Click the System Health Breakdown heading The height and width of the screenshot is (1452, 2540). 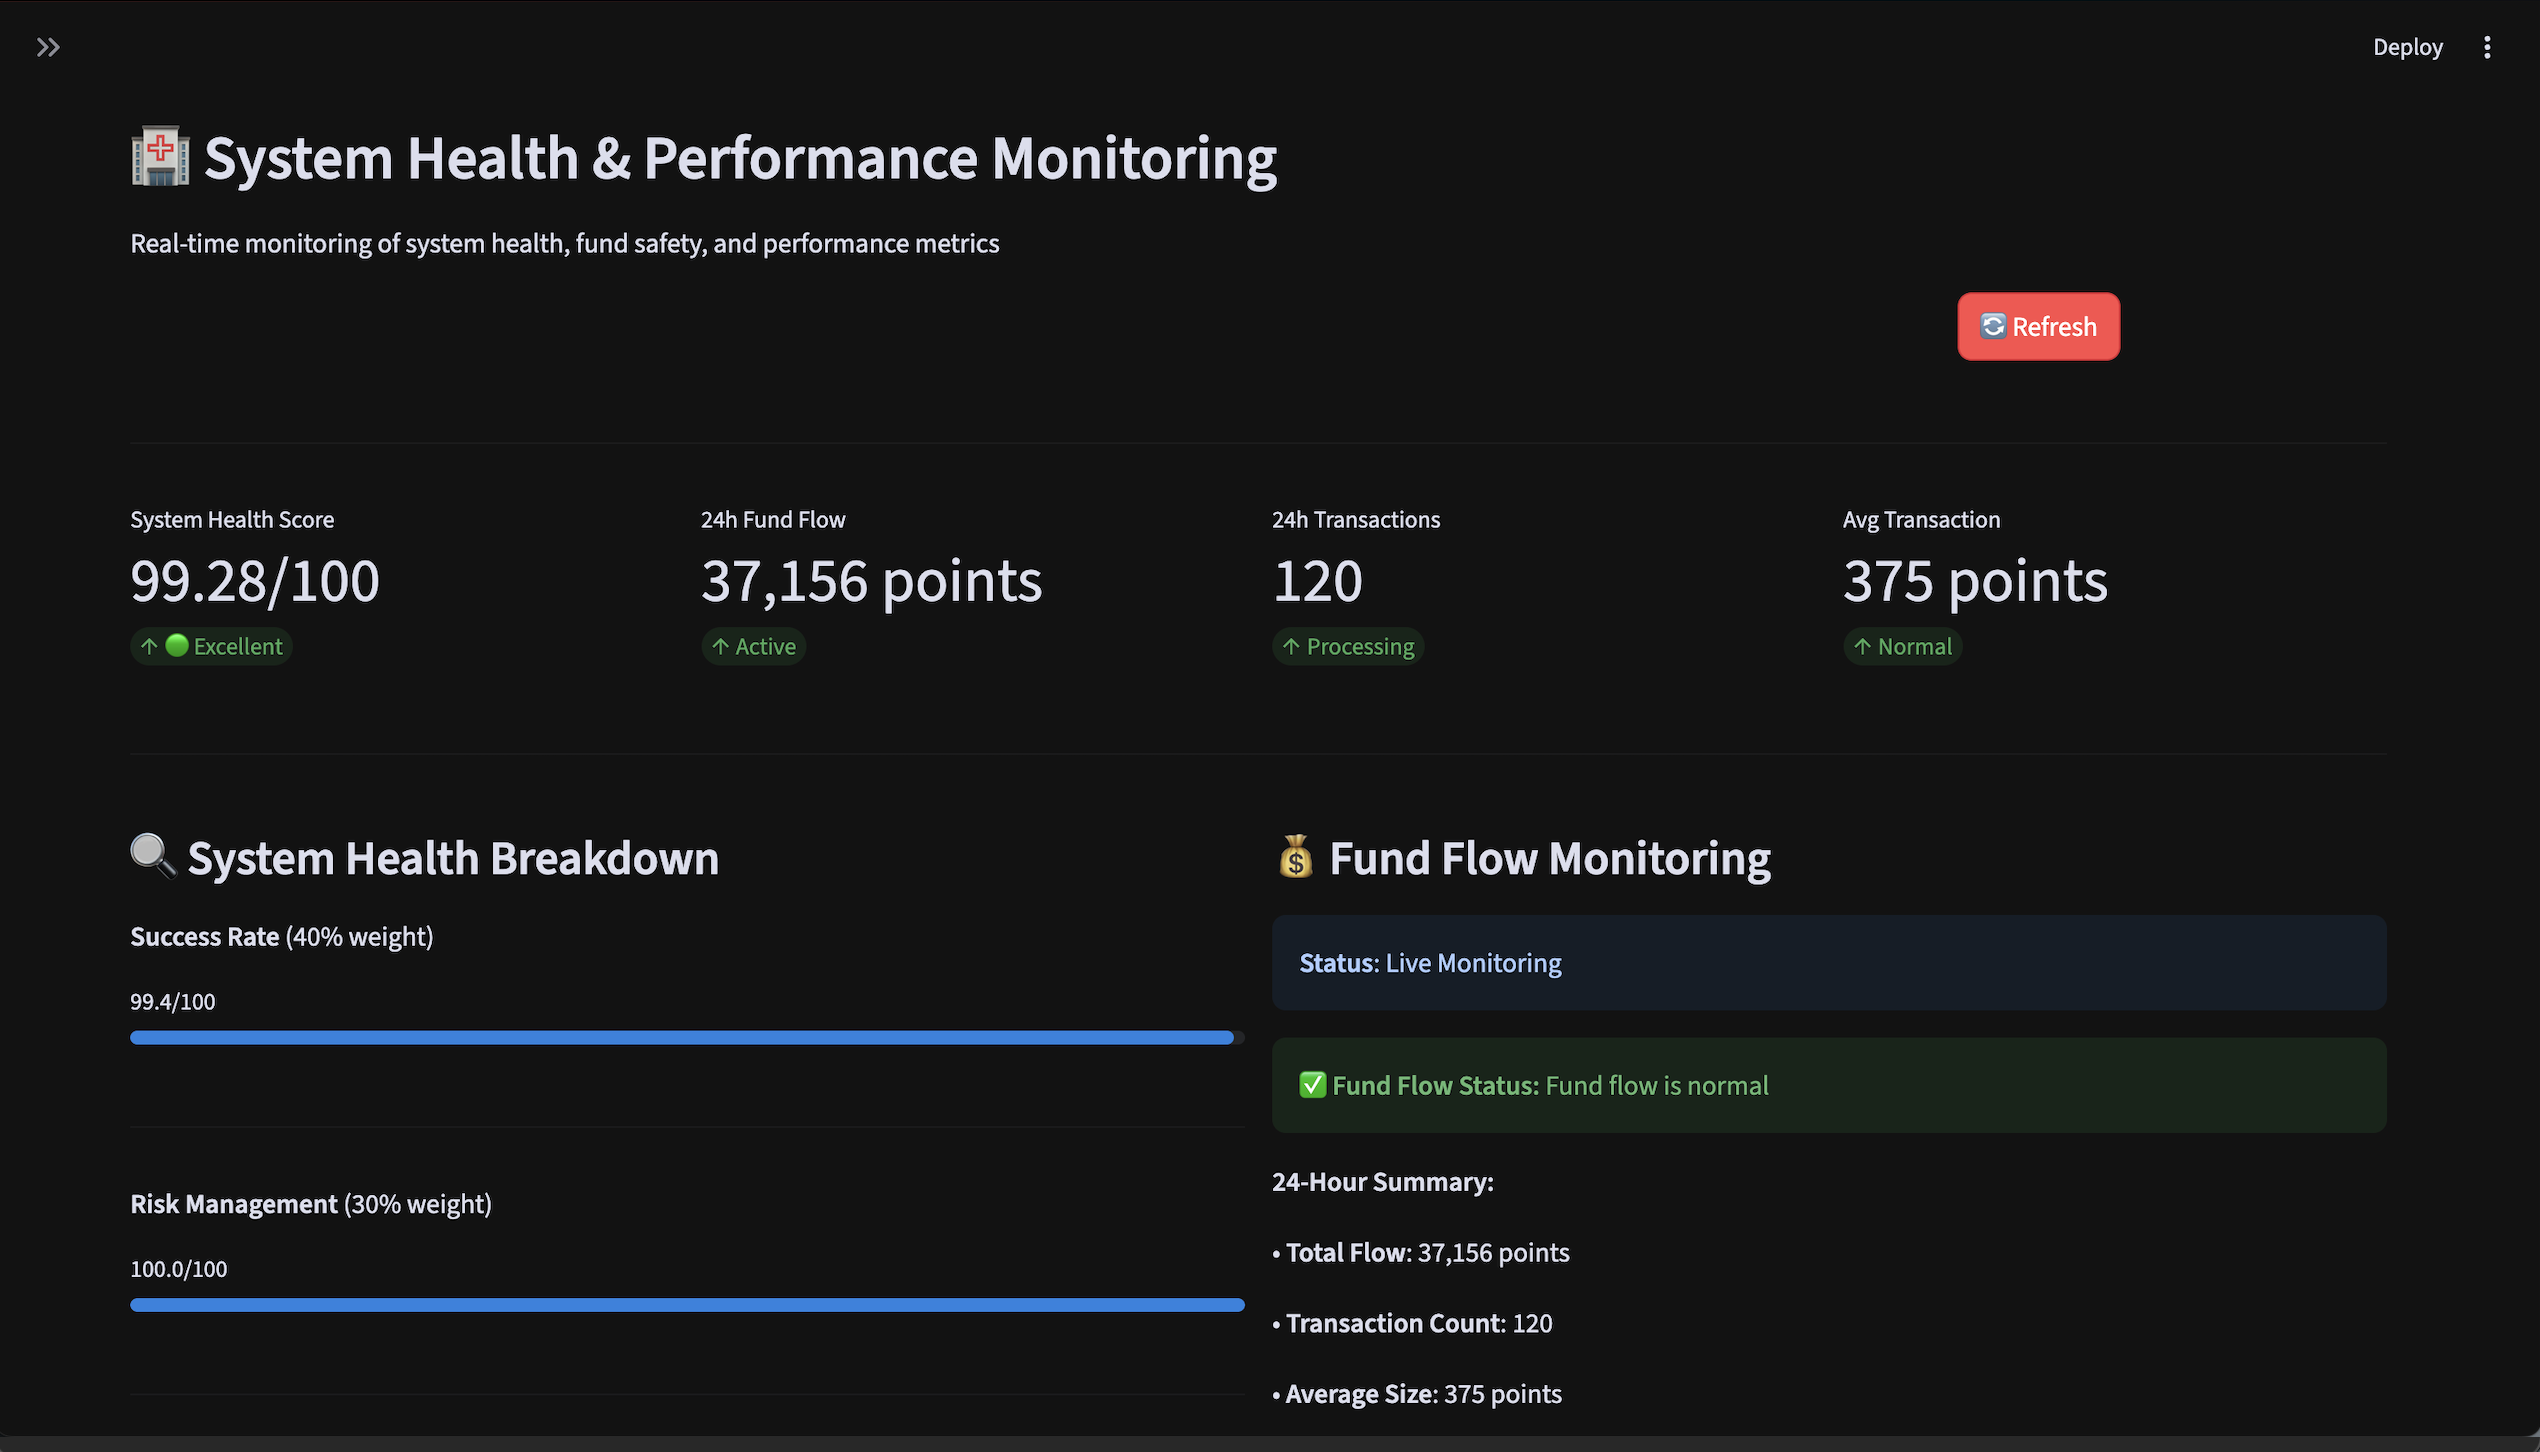[453, 858]
